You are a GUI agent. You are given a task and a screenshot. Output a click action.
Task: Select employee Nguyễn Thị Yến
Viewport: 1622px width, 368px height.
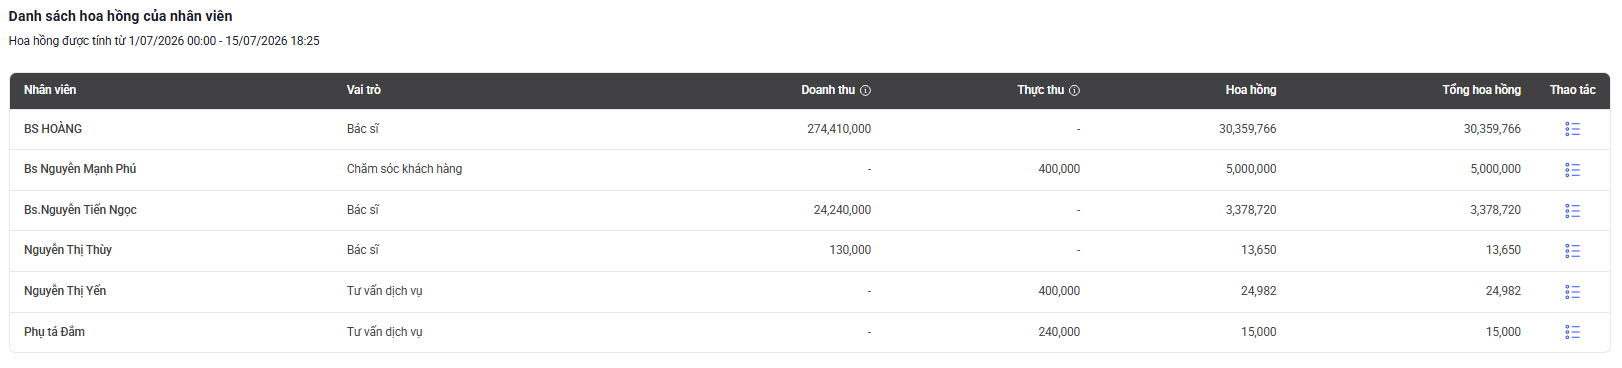pos(65,291)
